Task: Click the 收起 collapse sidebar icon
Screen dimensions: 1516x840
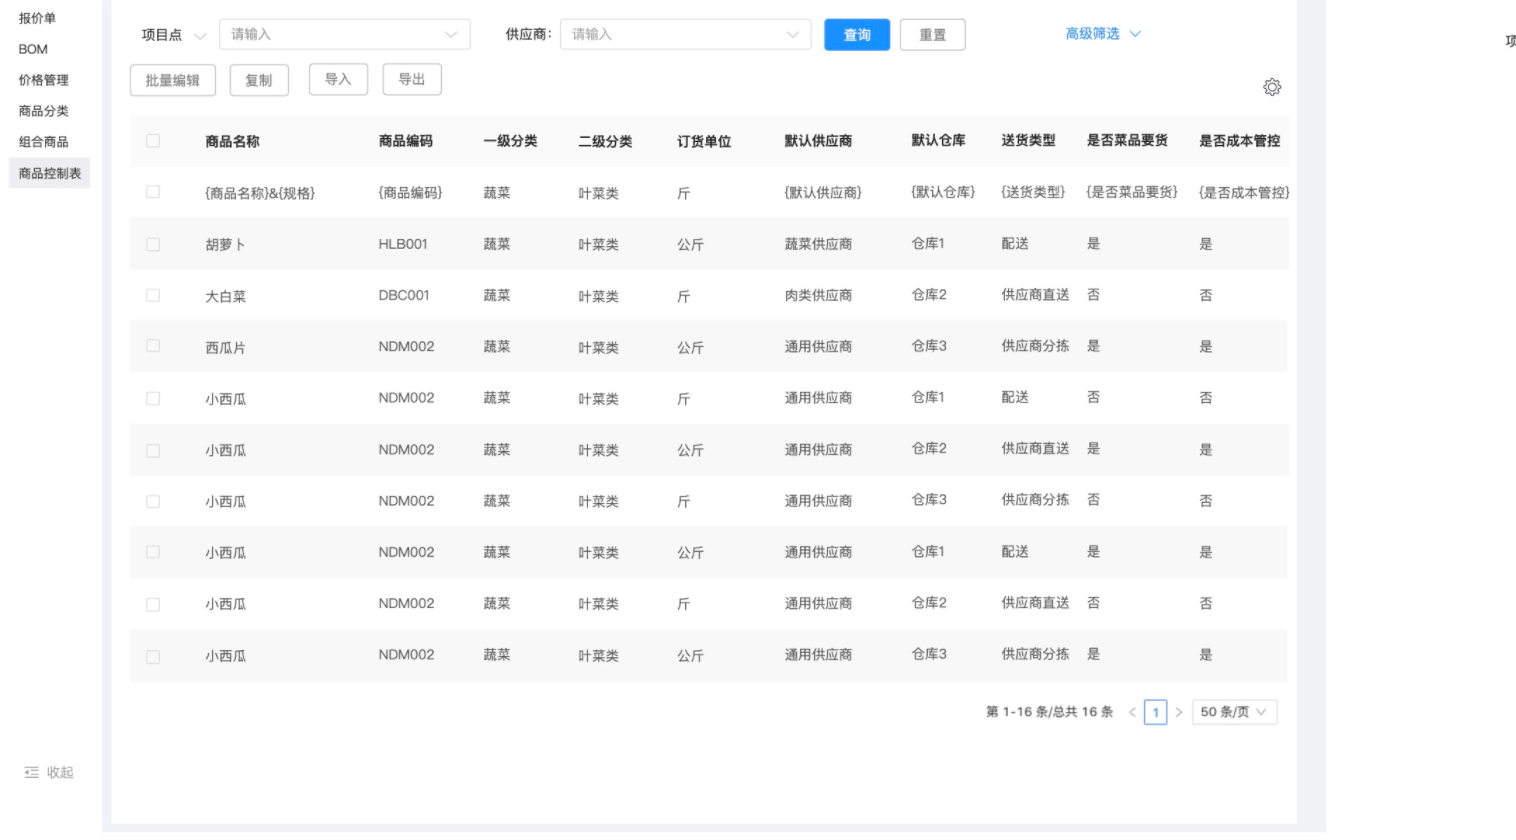Action: click(31, 772)
